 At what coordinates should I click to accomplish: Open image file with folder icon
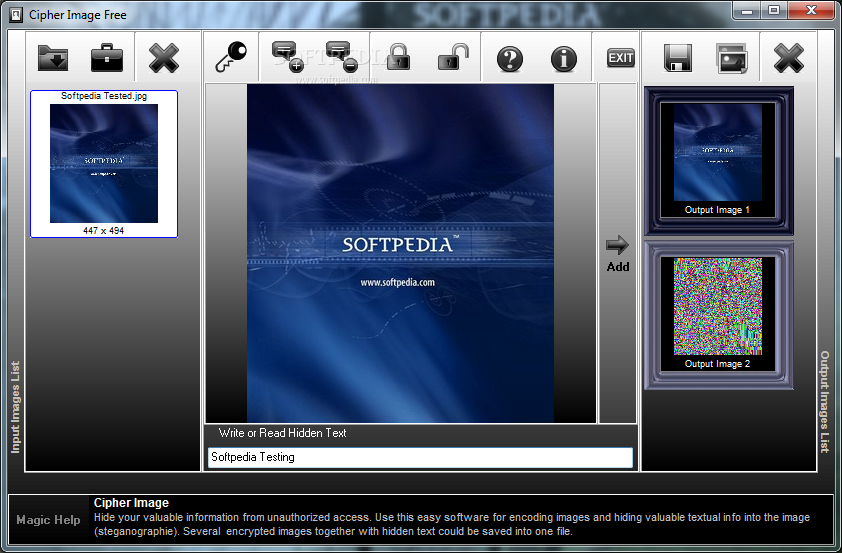(53, 58)
